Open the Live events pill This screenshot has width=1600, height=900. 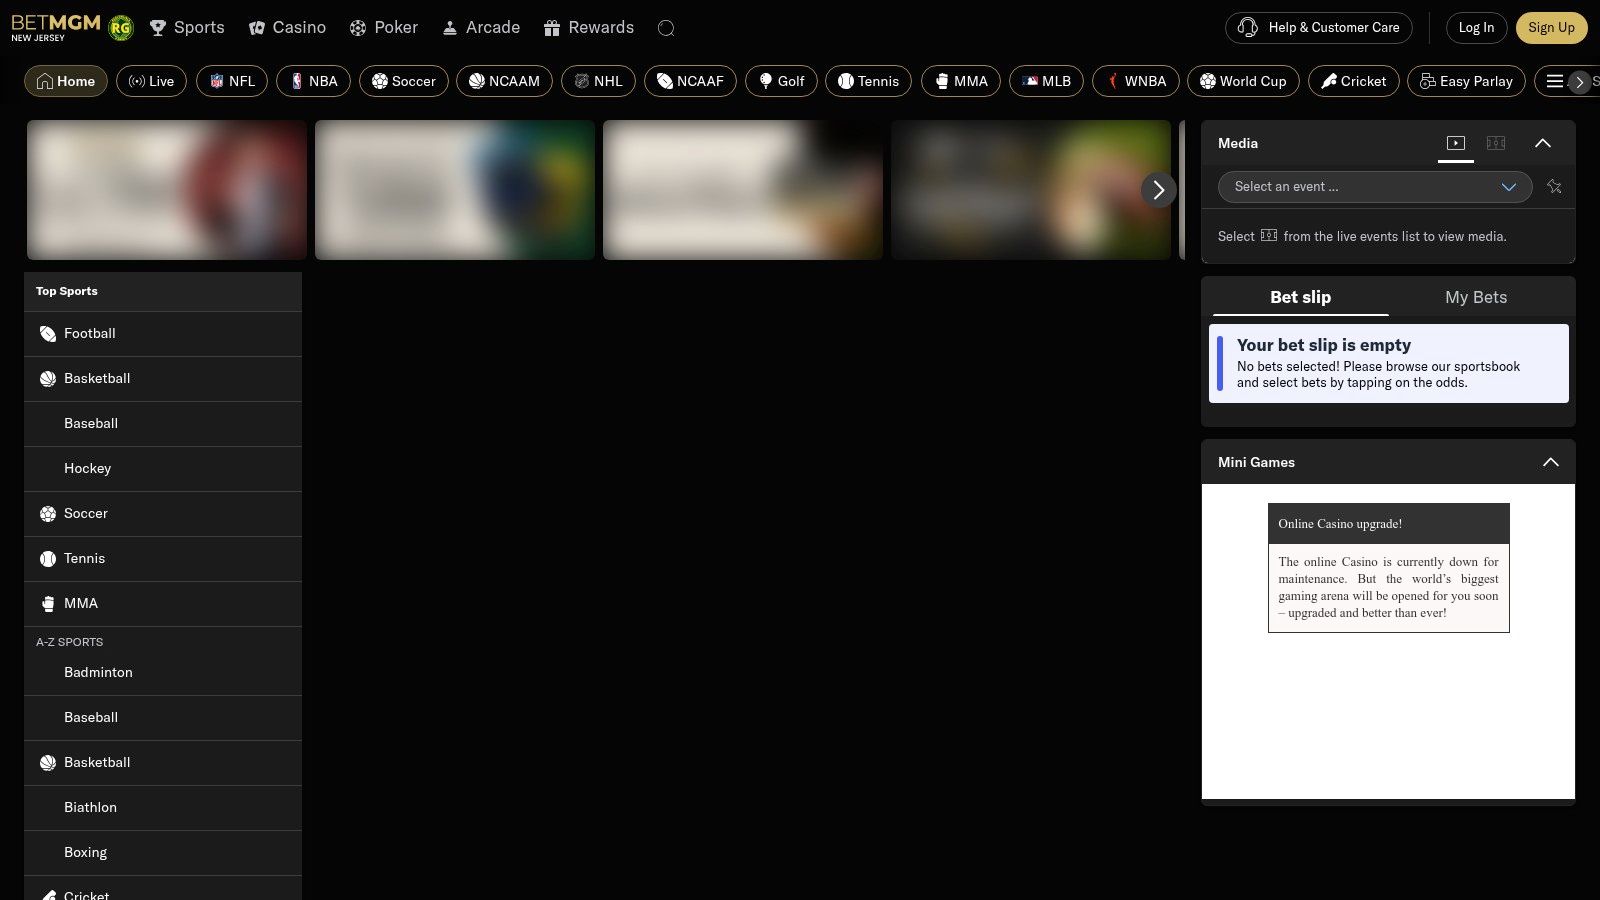pos(152,81)
